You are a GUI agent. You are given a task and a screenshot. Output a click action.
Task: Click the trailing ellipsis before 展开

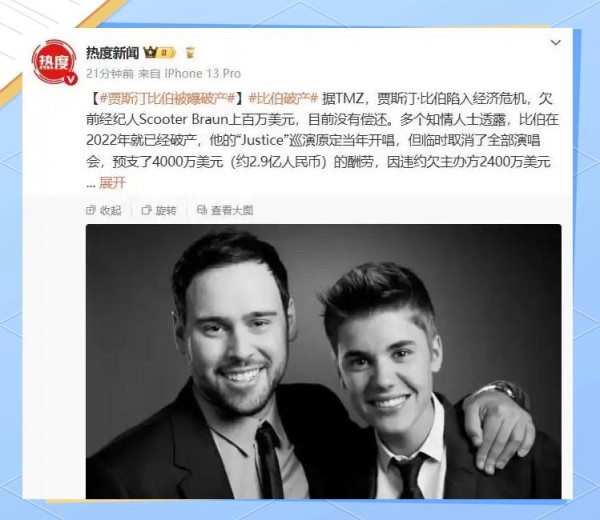click(91, 185)
